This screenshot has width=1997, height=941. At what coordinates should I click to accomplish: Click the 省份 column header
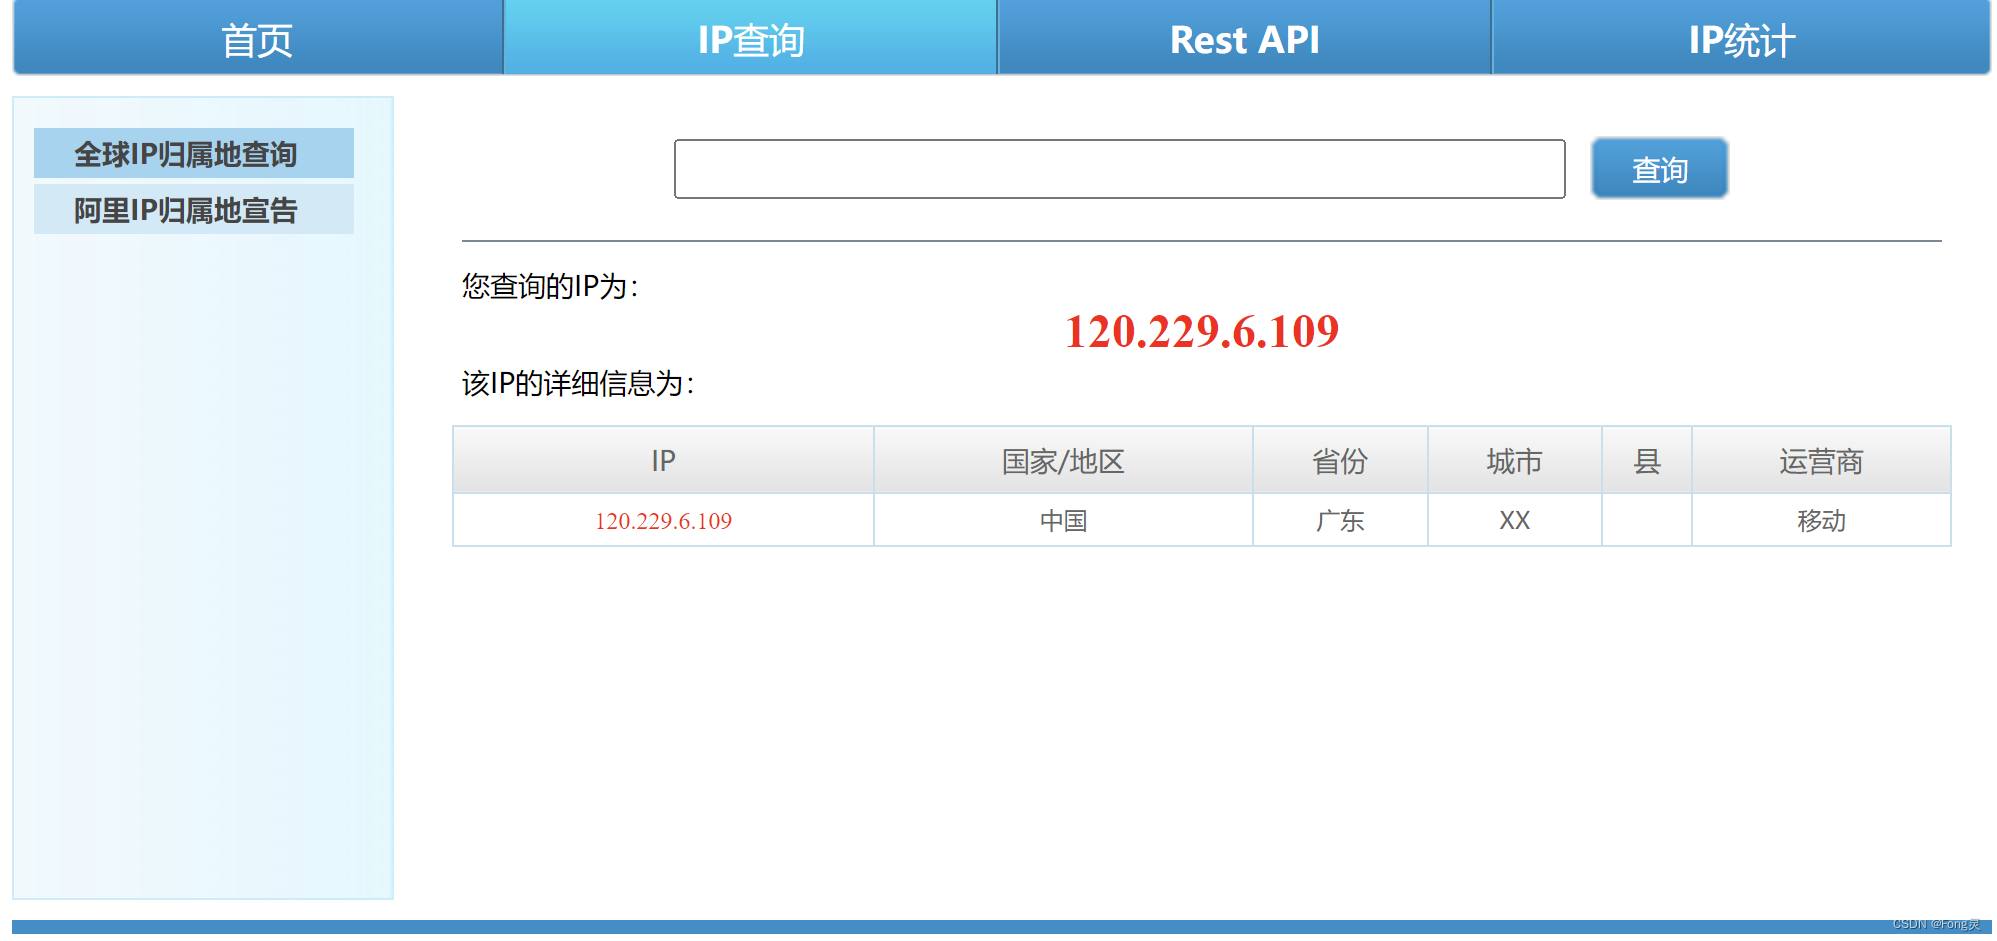pos(1340,460)
